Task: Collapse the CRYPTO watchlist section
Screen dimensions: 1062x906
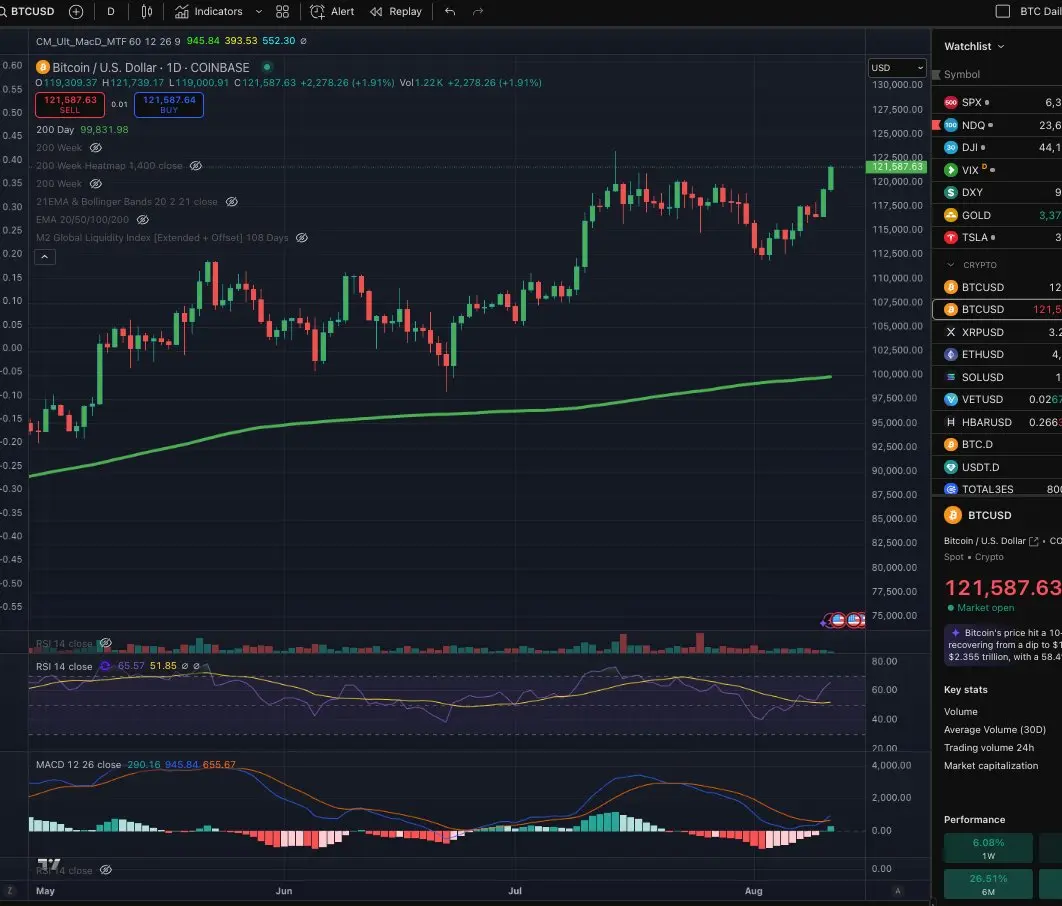Action: tap(950, 265)
